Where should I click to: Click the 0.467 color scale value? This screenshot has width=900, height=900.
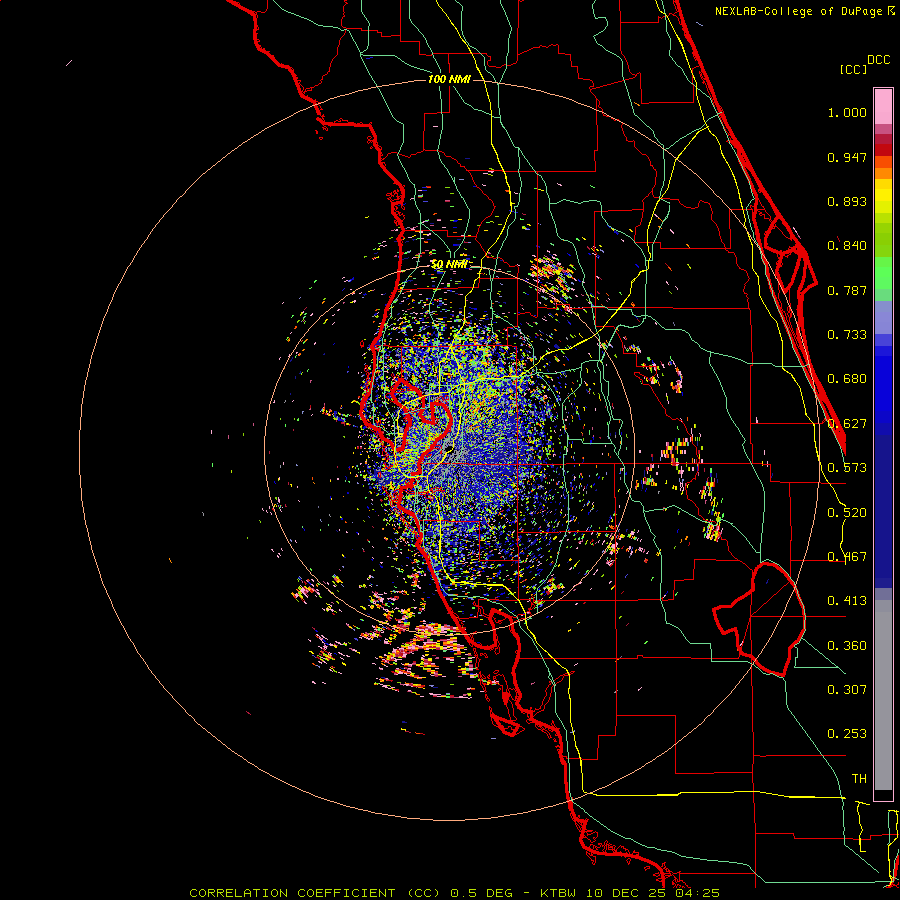pyautogui.click(x=847, y=557)
